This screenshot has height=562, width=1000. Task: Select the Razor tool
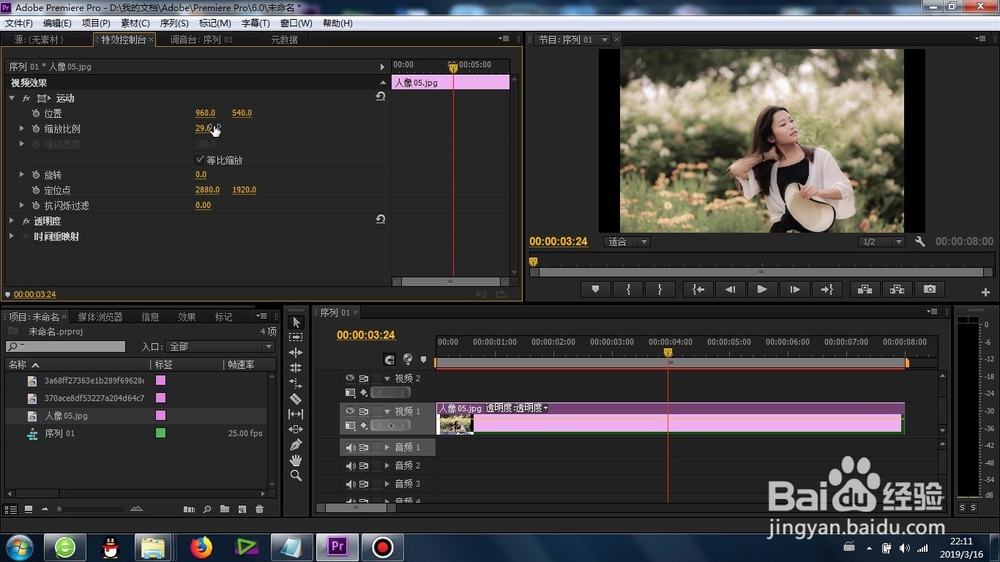point(296,399)
